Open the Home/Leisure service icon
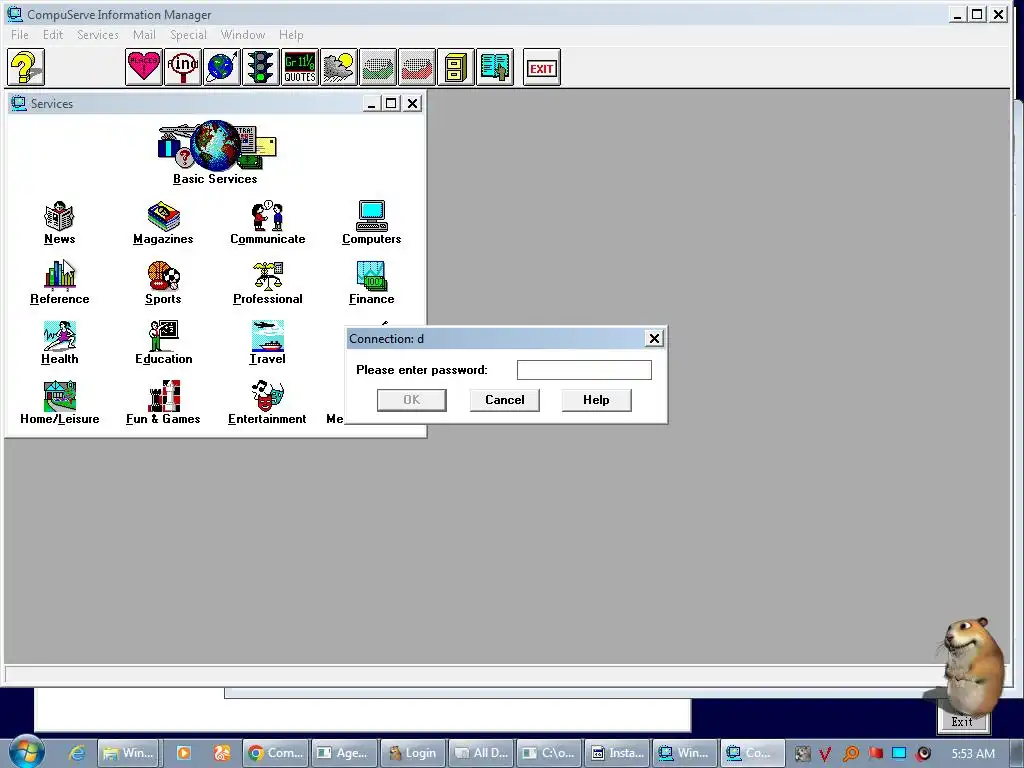 tap(59, 403)
